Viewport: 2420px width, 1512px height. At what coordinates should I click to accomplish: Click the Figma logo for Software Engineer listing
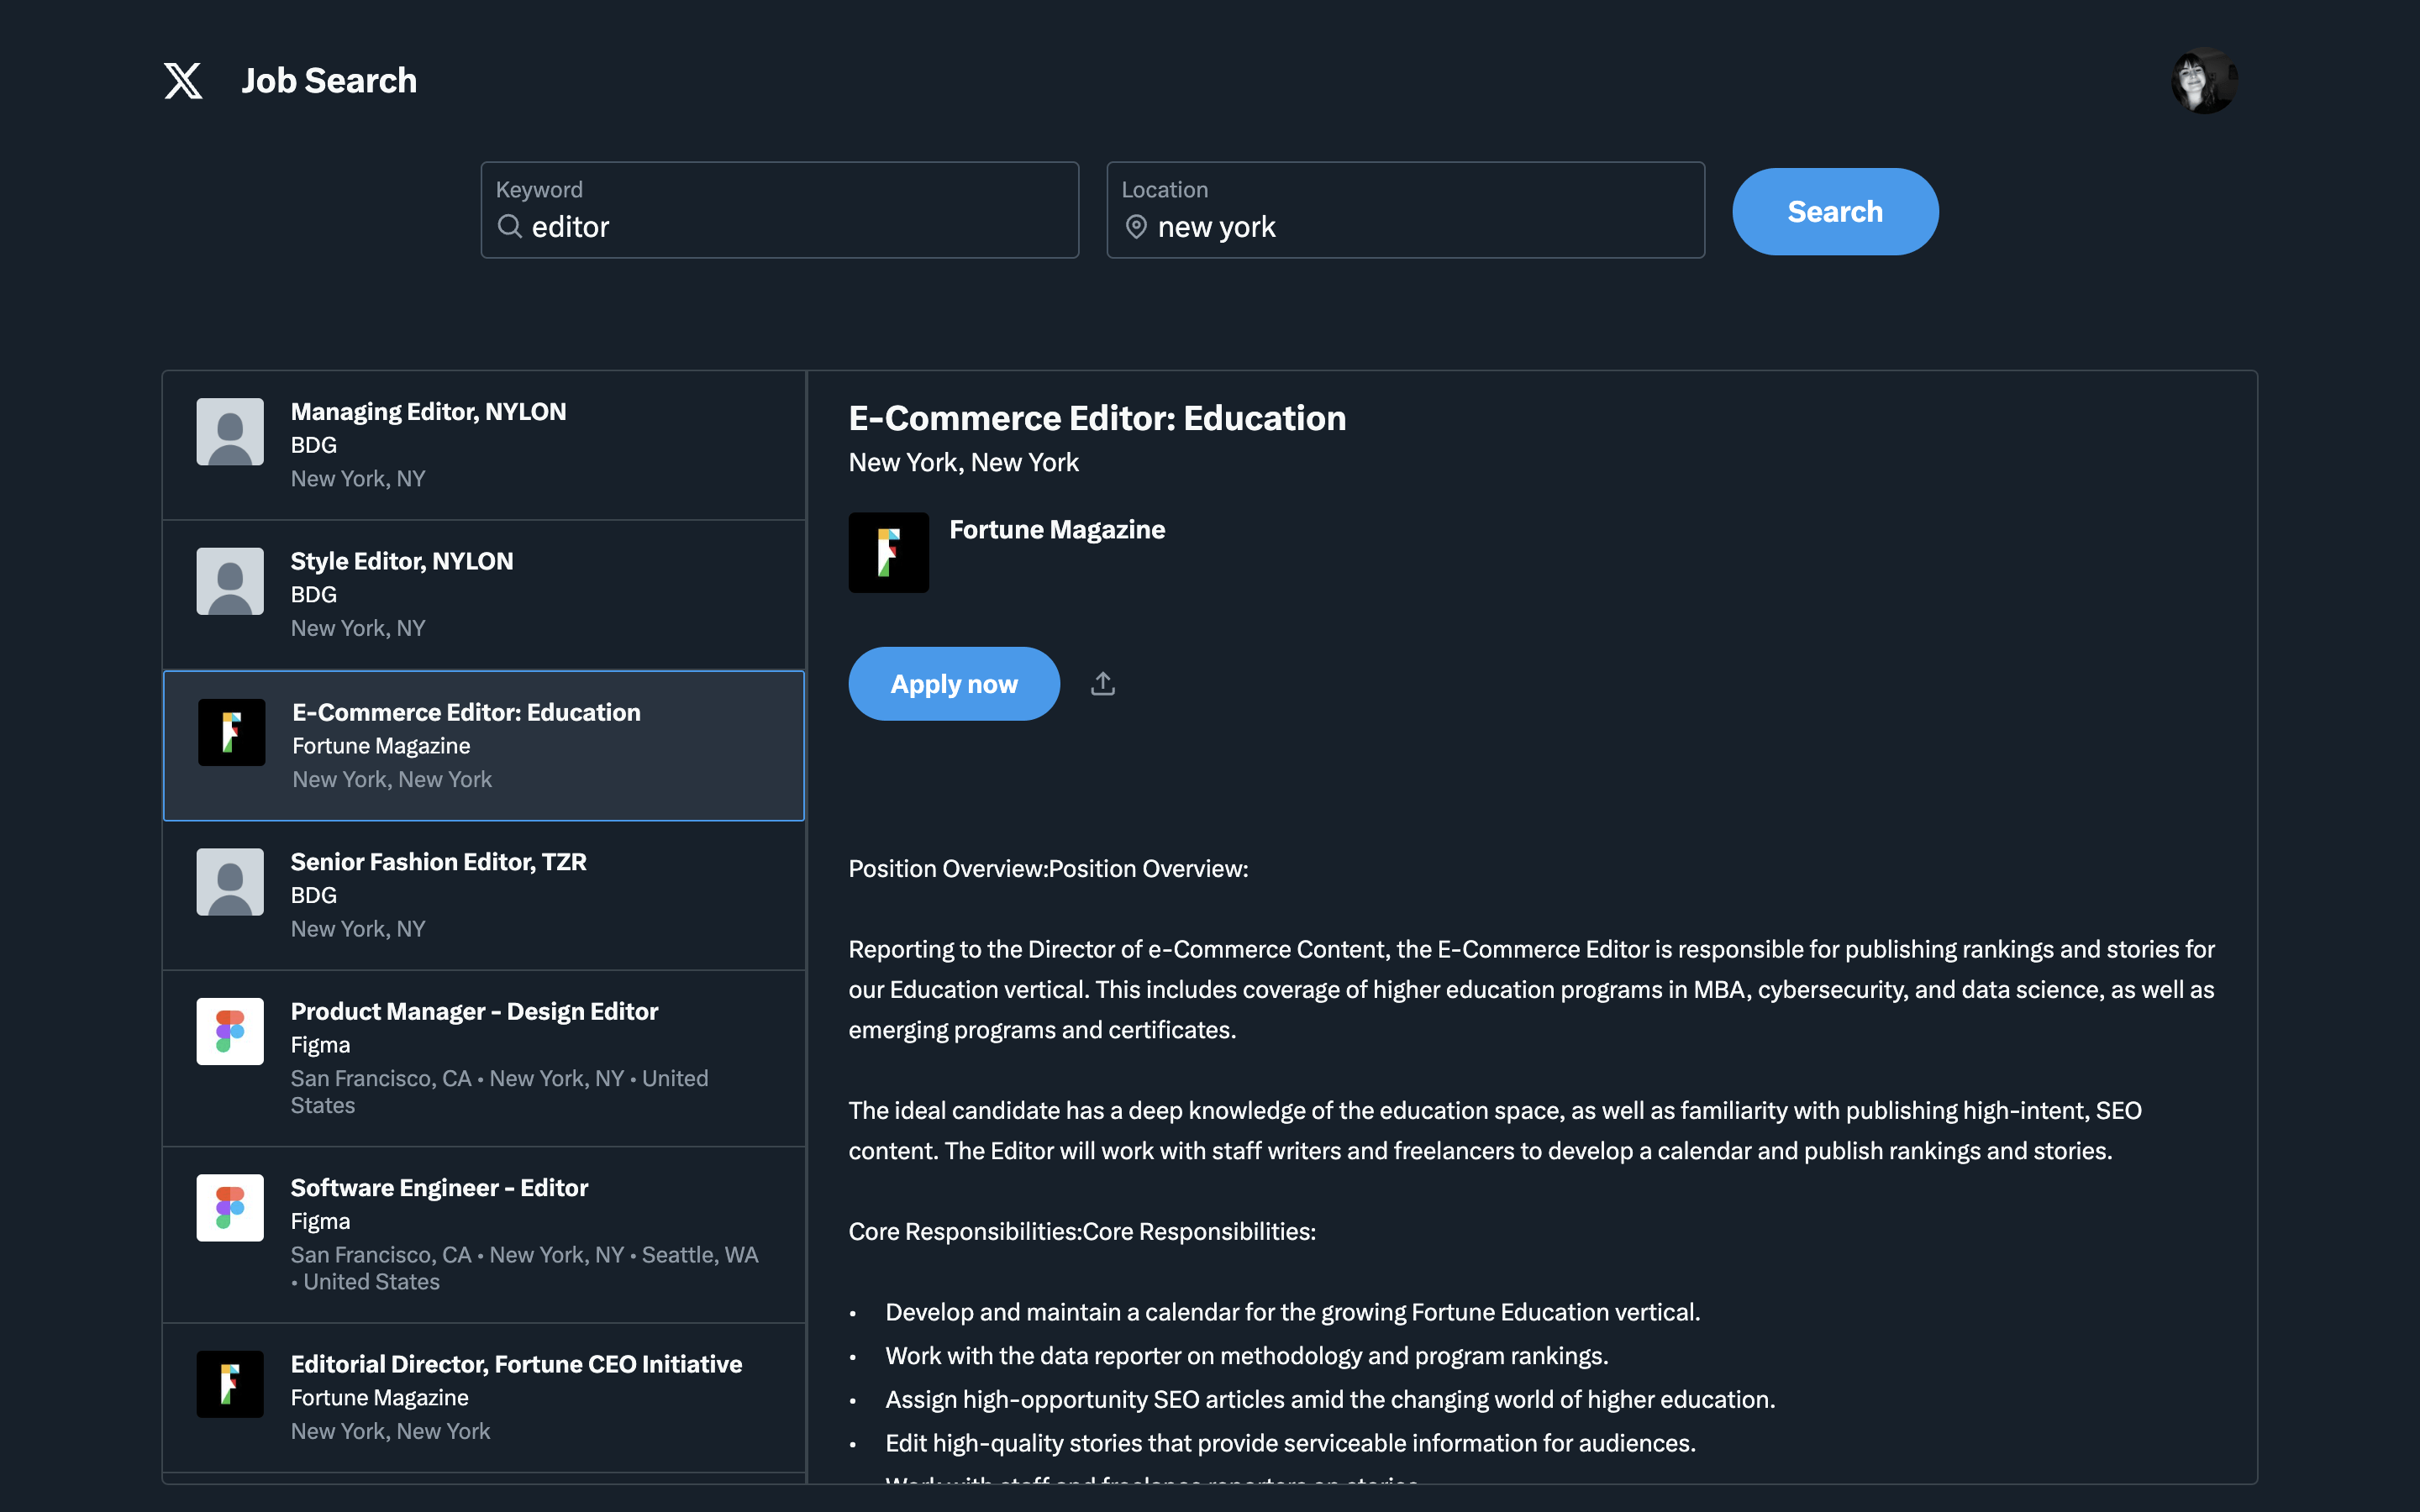pos(230,1208)
